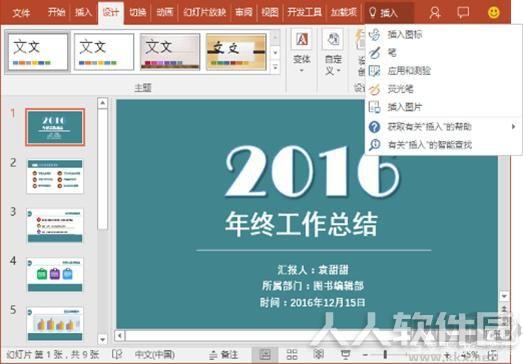Open the 视图 view tab
Screen dimensions: 523x364
270,13
